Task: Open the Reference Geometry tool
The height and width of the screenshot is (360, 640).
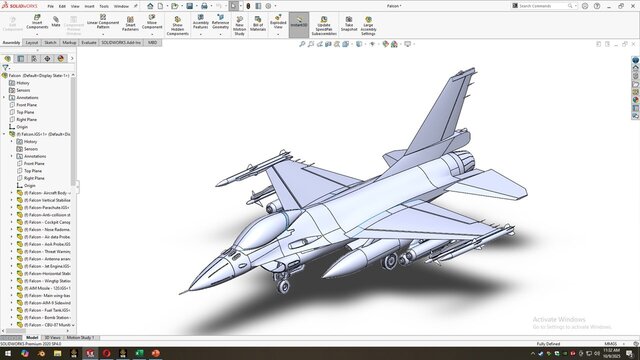Action: 220,22
